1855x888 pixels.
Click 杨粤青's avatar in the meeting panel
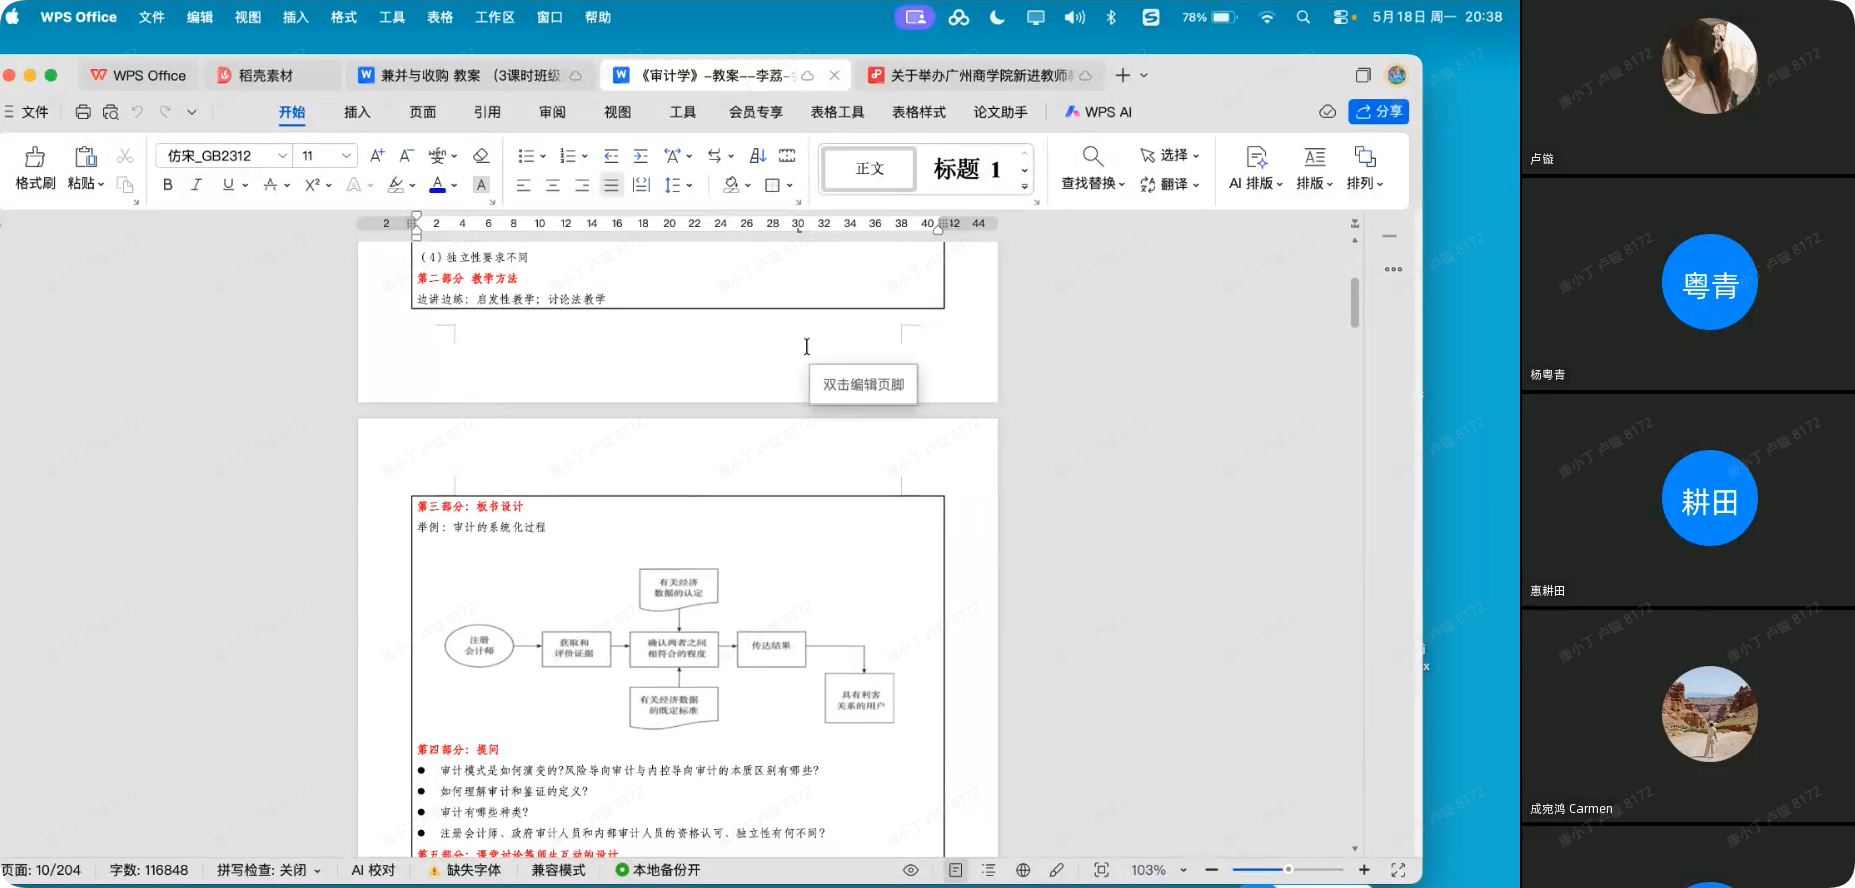pyautogui.click(x=1709, y=282)
